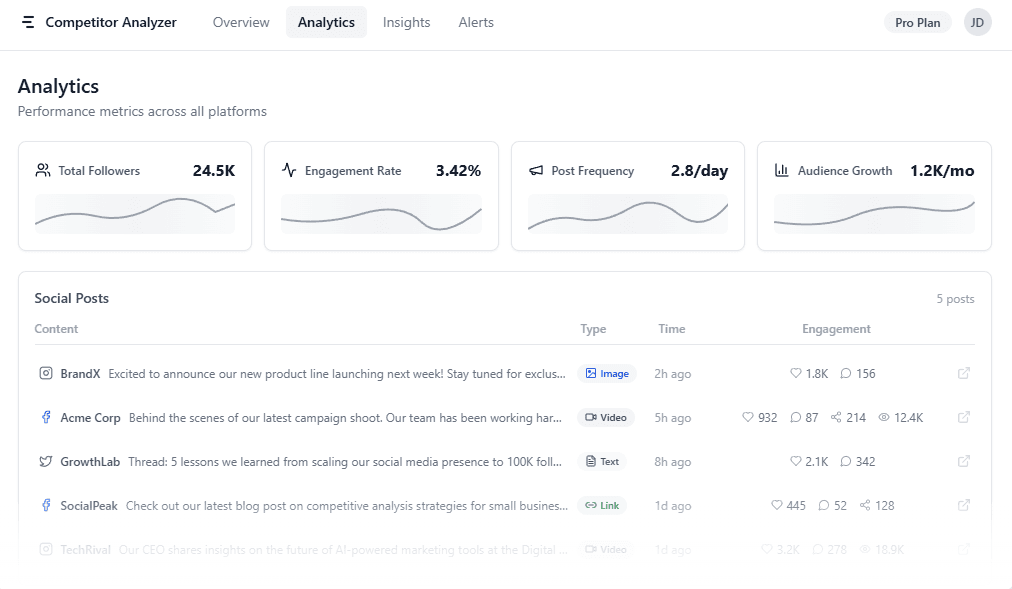The width and height of the screenshot is (1012, 589).
Task: Open the BrandX post via external link icon
Action: (x=963, y=373)
